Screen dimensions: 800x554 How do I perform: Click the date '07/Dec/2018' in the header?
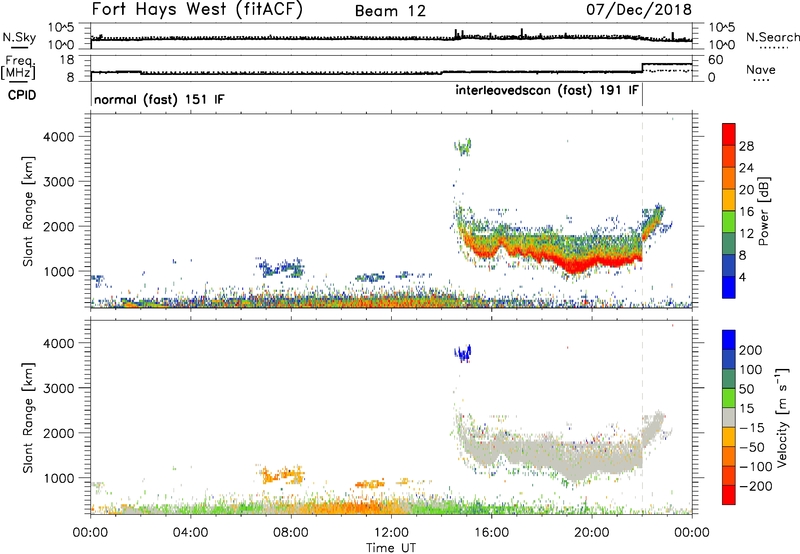pyautogui.click(x=639, y=10)
